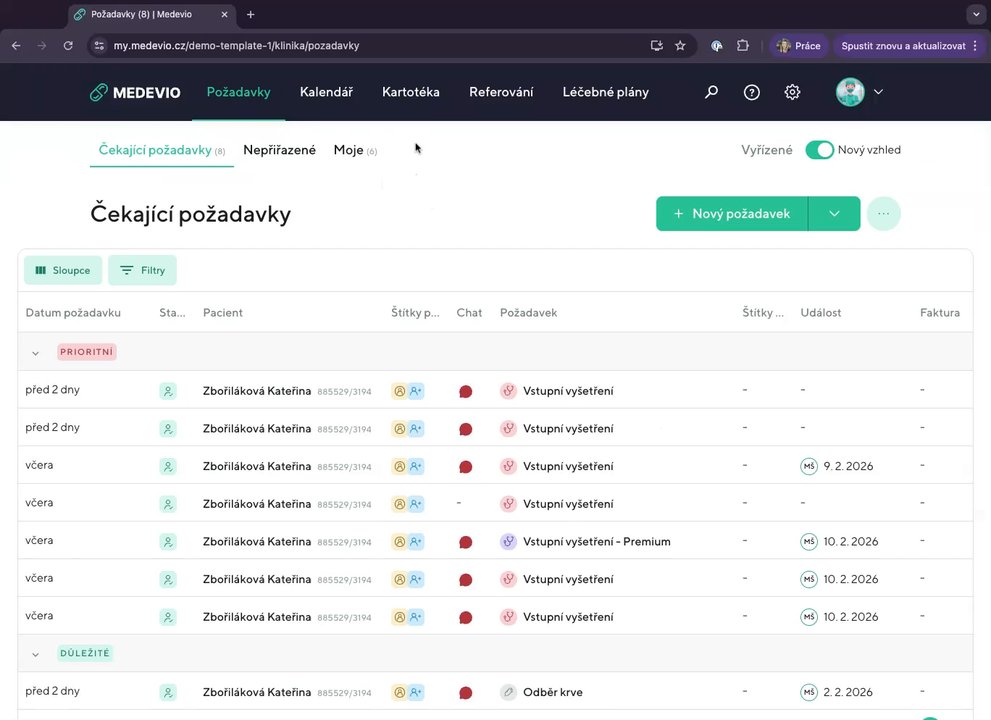Click the stethoscope icon beside Vstupní vyšetření - Premium
991x720 pixels.
(x=508, y=542)
